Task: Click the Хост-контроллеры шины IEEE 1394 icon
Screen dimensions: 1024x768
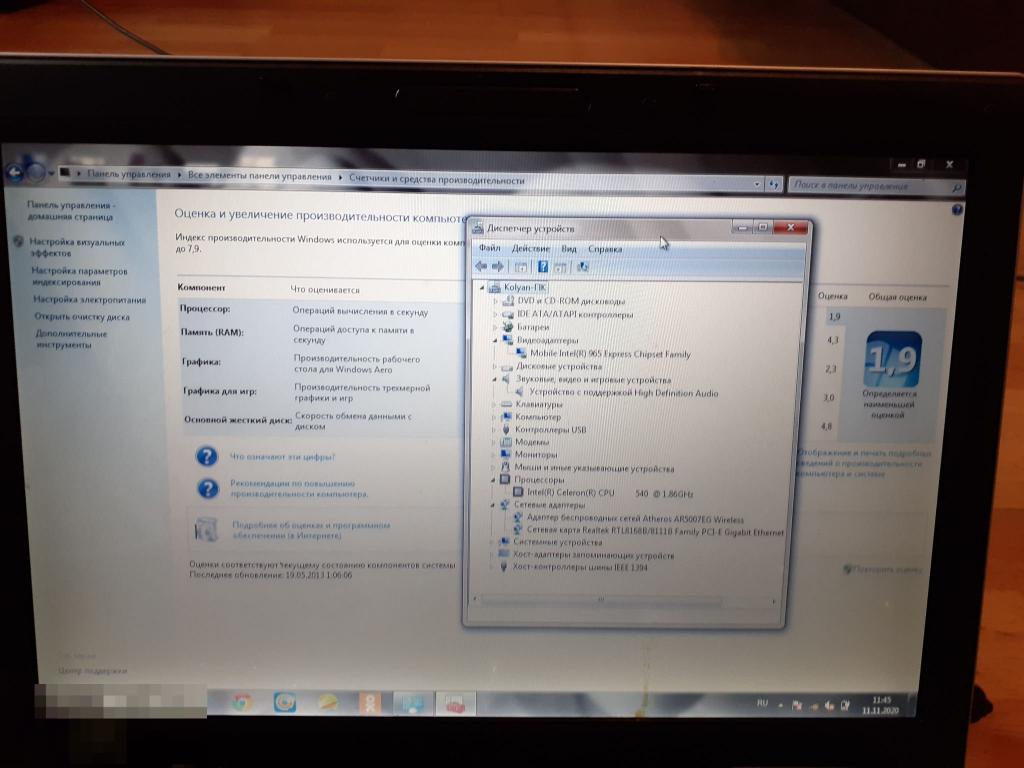Action: pos(503,567)
